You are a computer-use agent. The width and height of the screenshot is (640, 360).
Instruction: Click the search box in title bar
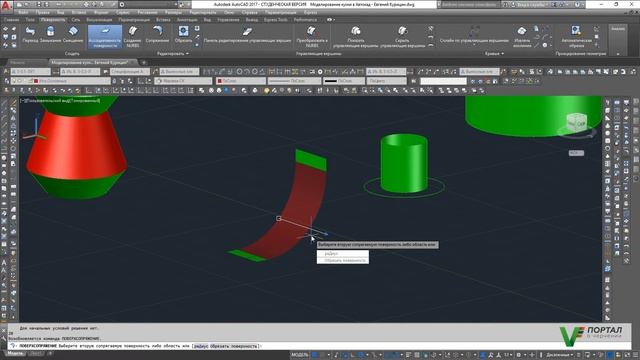(469, 4)
